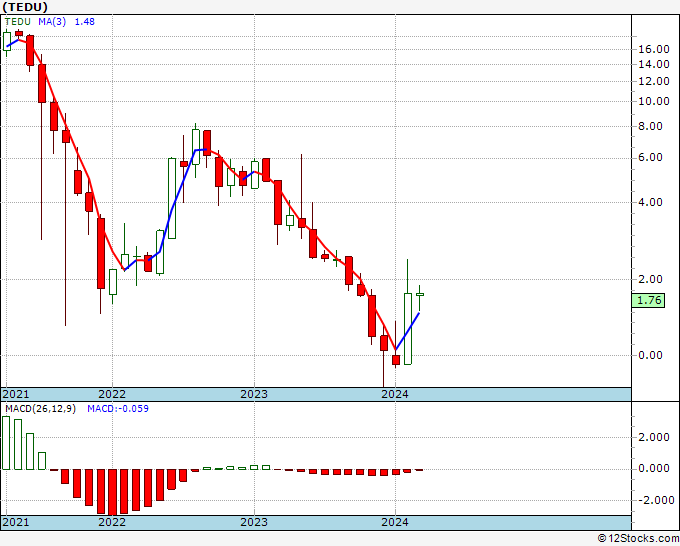The width and height of the screenshot is (680, 546).
Task: Click the tall green candlestick in early 2024
Action: coord(408,329)
